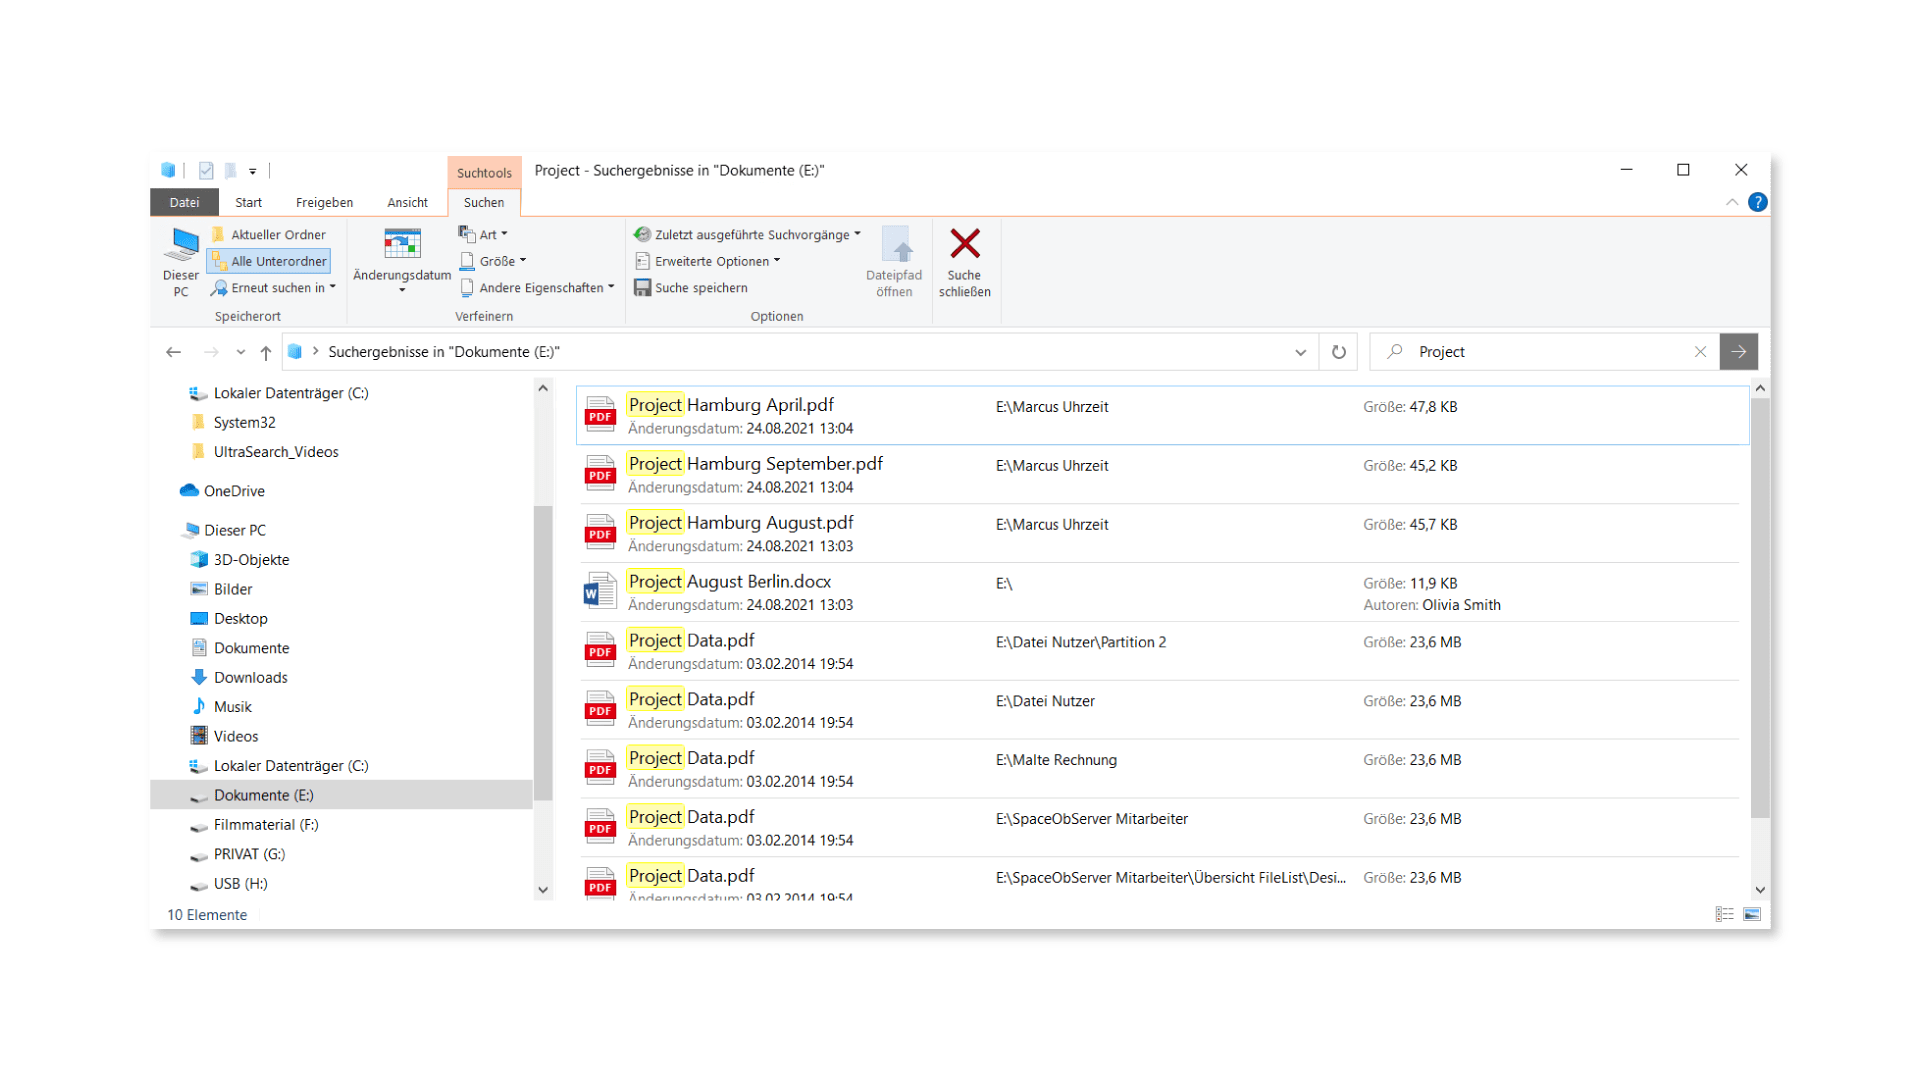This screenshot has height=1080, width=1920.
Task: Go back with the left arrow
Action: point(174,352)
